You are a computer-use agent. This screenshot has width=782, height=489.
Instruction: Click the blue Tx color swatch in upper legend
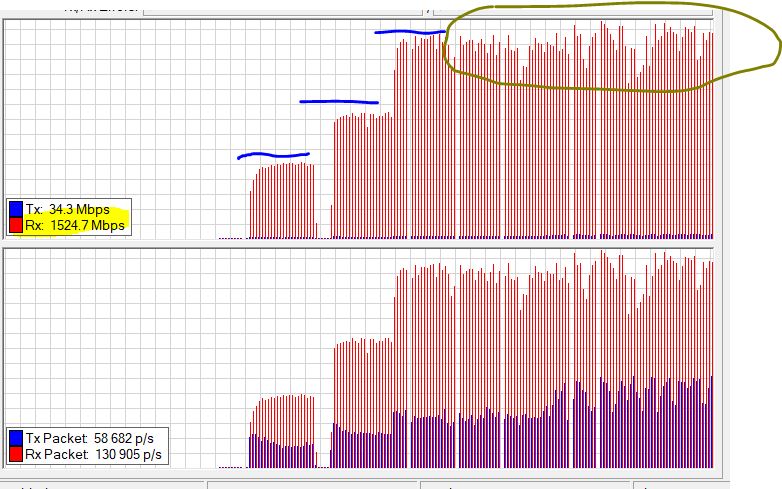(x=16, y=210)
